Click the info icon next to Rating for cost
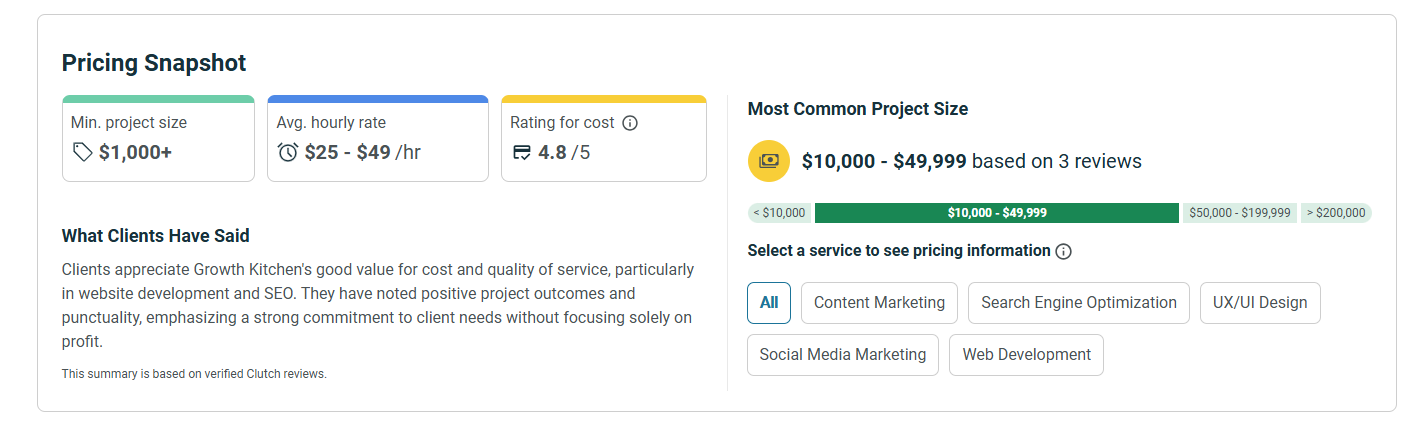 pyautogui.click(x=630, y=123)
